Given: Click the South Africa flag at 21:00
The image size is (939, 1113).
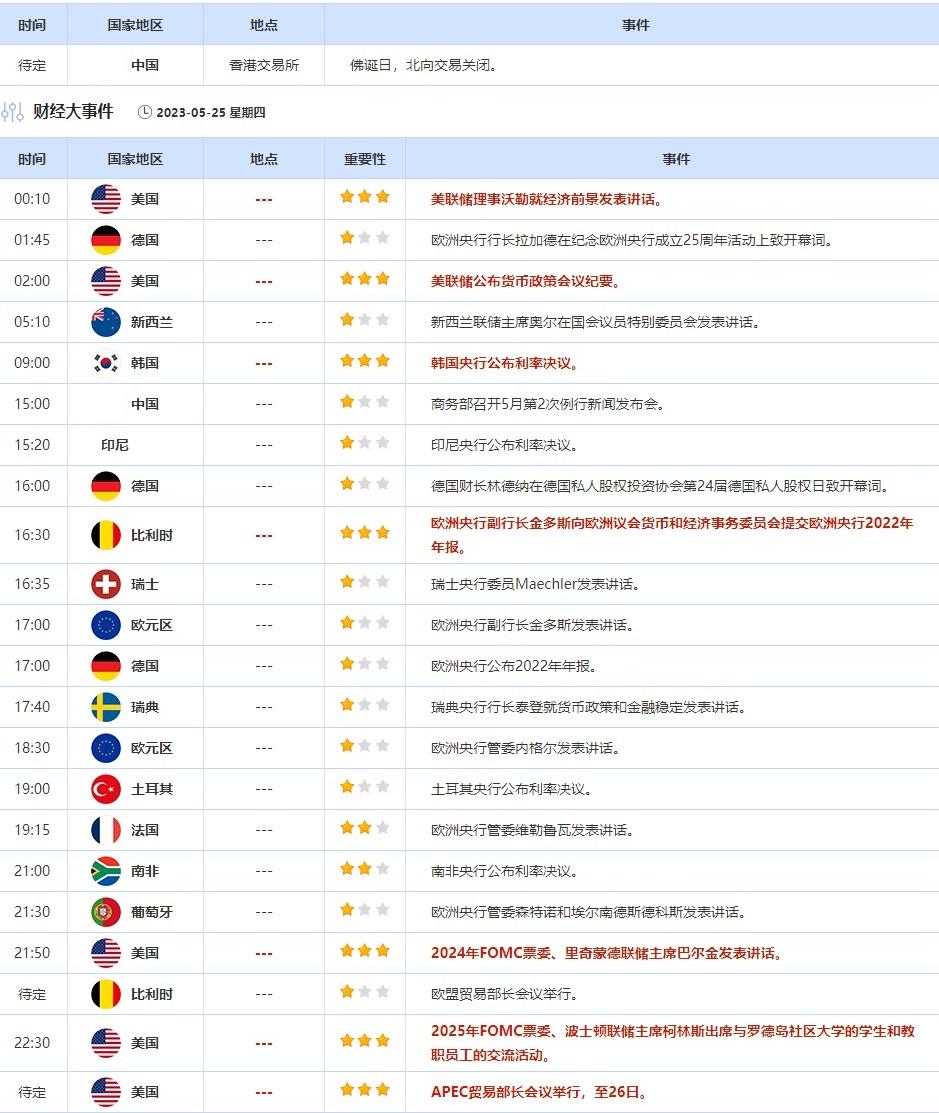Looking at the screenshot, I should click(x=105, y=871).
